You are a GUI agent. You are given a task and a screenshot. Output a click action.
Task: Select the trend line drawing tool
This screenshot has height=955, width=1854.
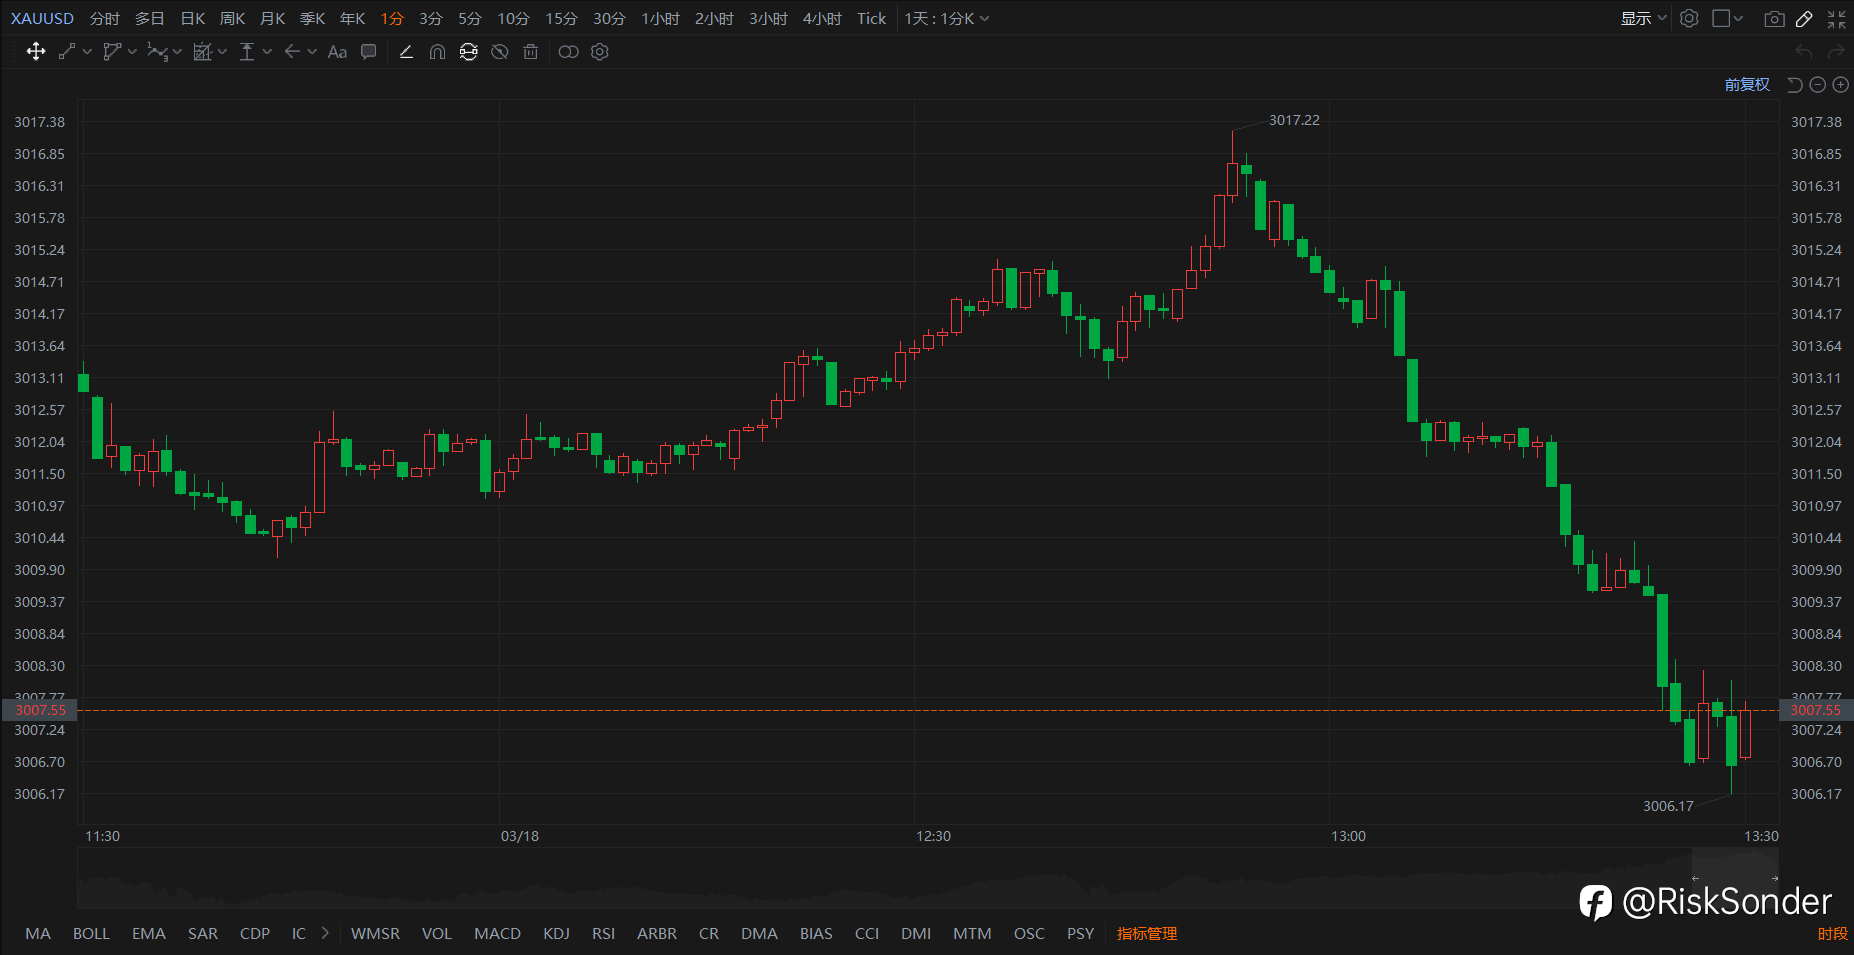point(67,52)
